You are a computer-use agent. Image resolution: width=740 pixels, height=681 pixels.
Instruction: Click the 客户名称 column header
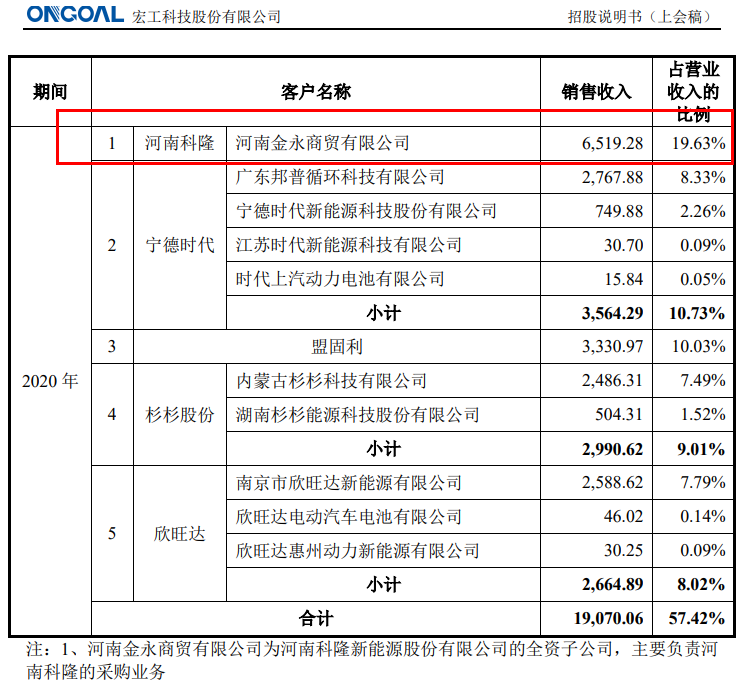tap(316, 92)
